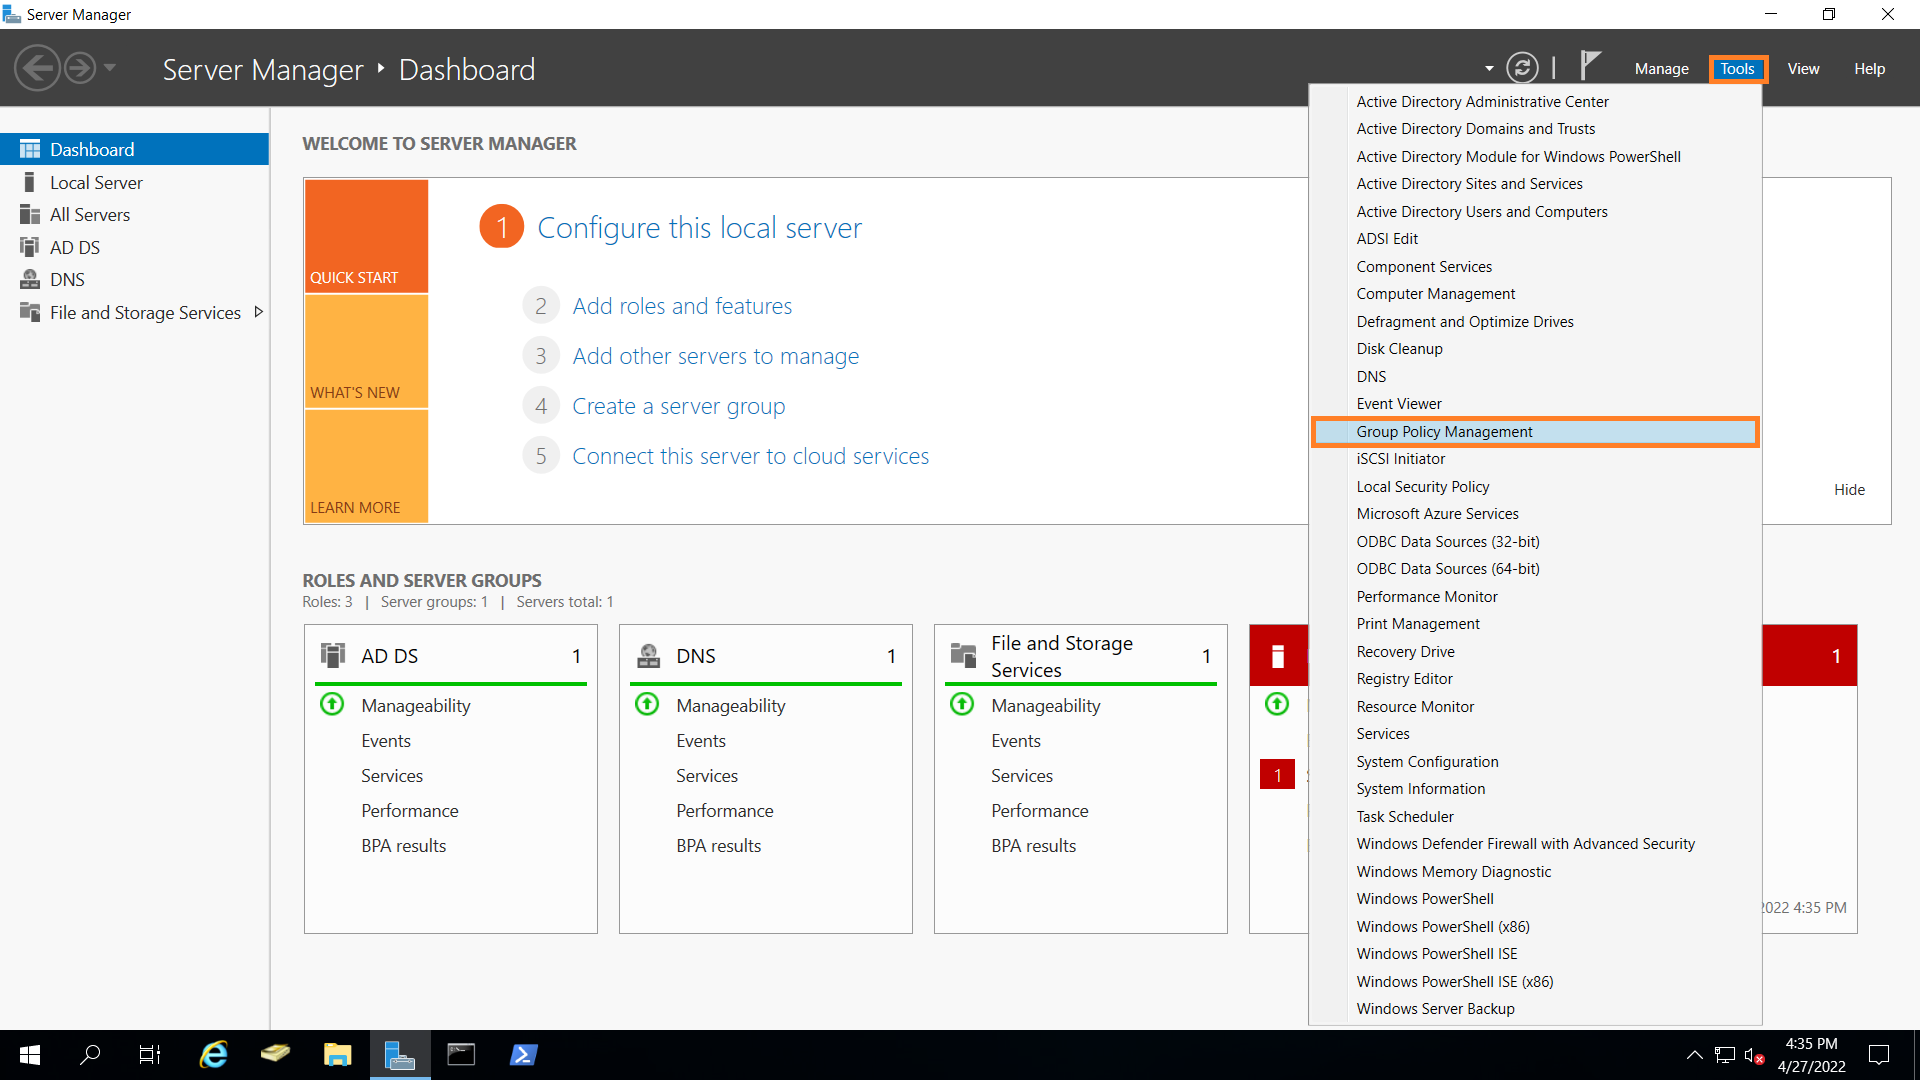Click red alert count badge in partially hidden tile
The width and height of the screenshot is (1920, 1080).
[1277, 775]
